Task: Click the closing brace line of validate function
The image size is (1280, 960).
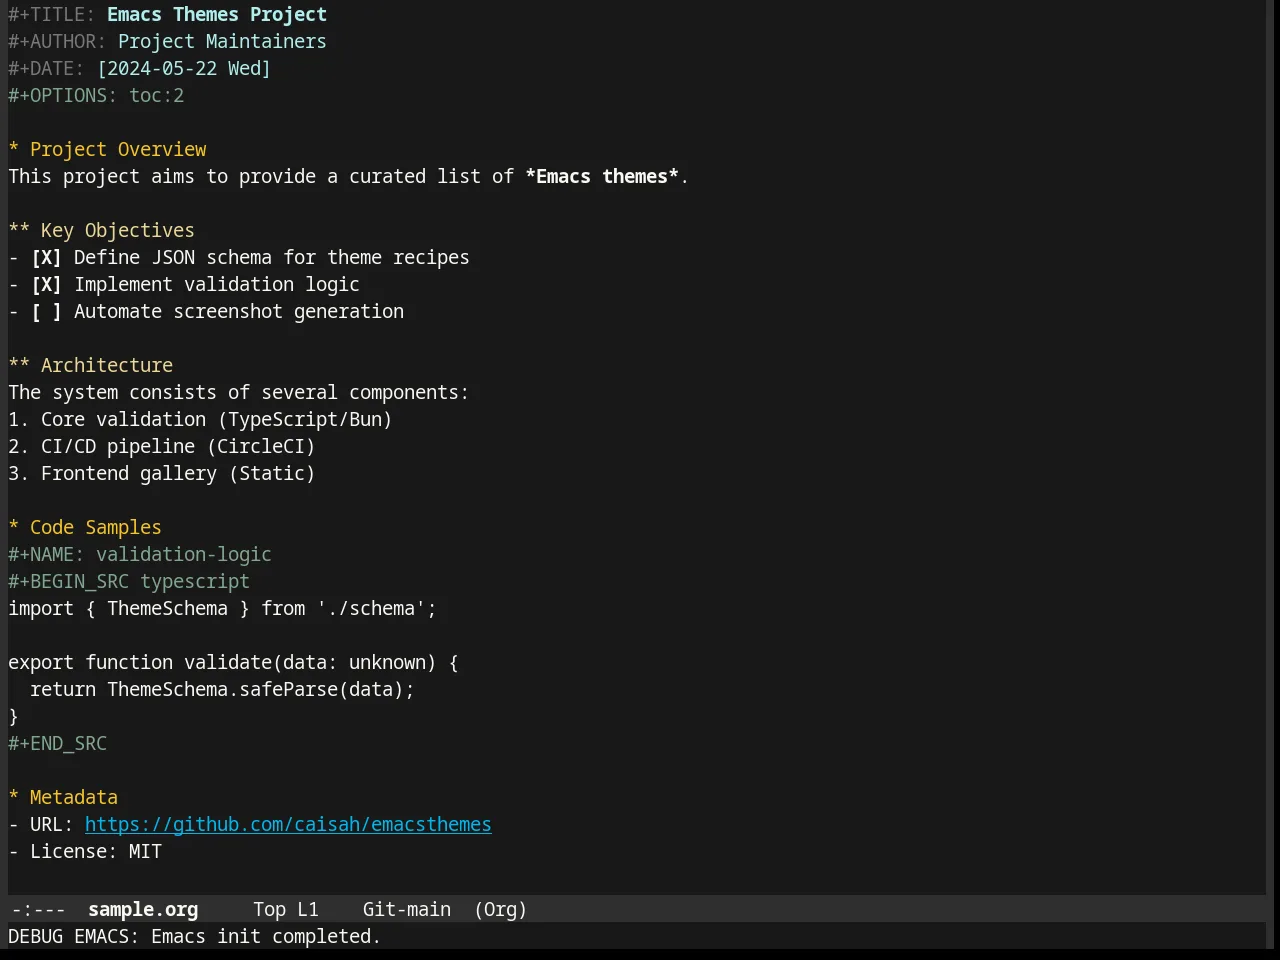Action: [14, 717]
